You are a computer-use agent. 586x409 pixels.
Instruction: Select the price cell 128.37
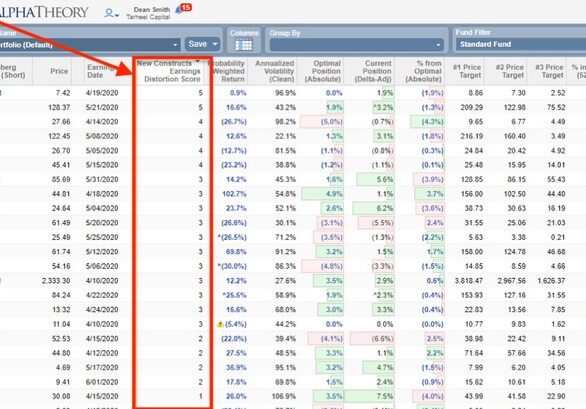59,107
